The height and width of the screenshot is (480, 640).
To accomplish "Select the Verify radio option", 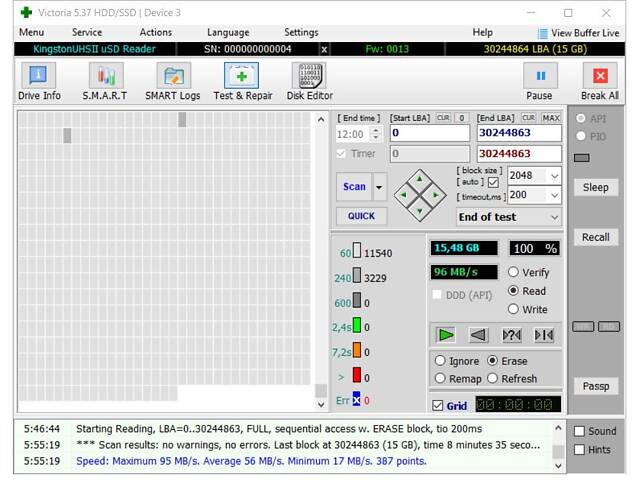I will click(514, 272).
